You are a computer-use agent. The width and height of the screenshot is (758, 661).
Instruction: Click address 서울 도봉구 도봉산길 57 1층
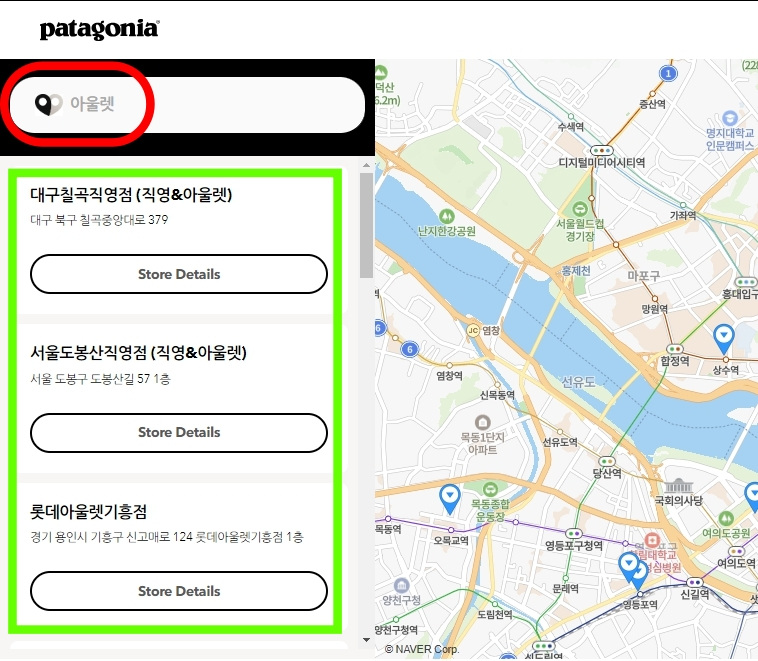(x=100, y=379)
